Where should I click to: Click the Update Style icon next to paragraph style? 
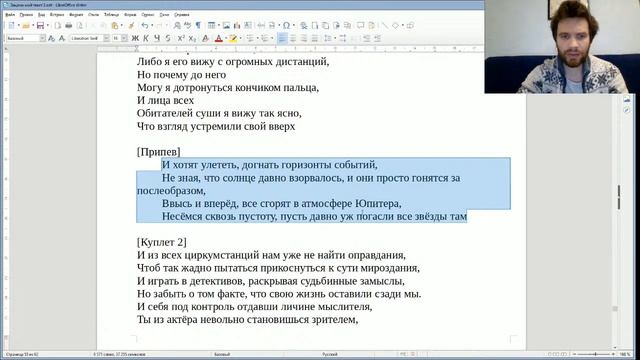[x=51, y=38]
